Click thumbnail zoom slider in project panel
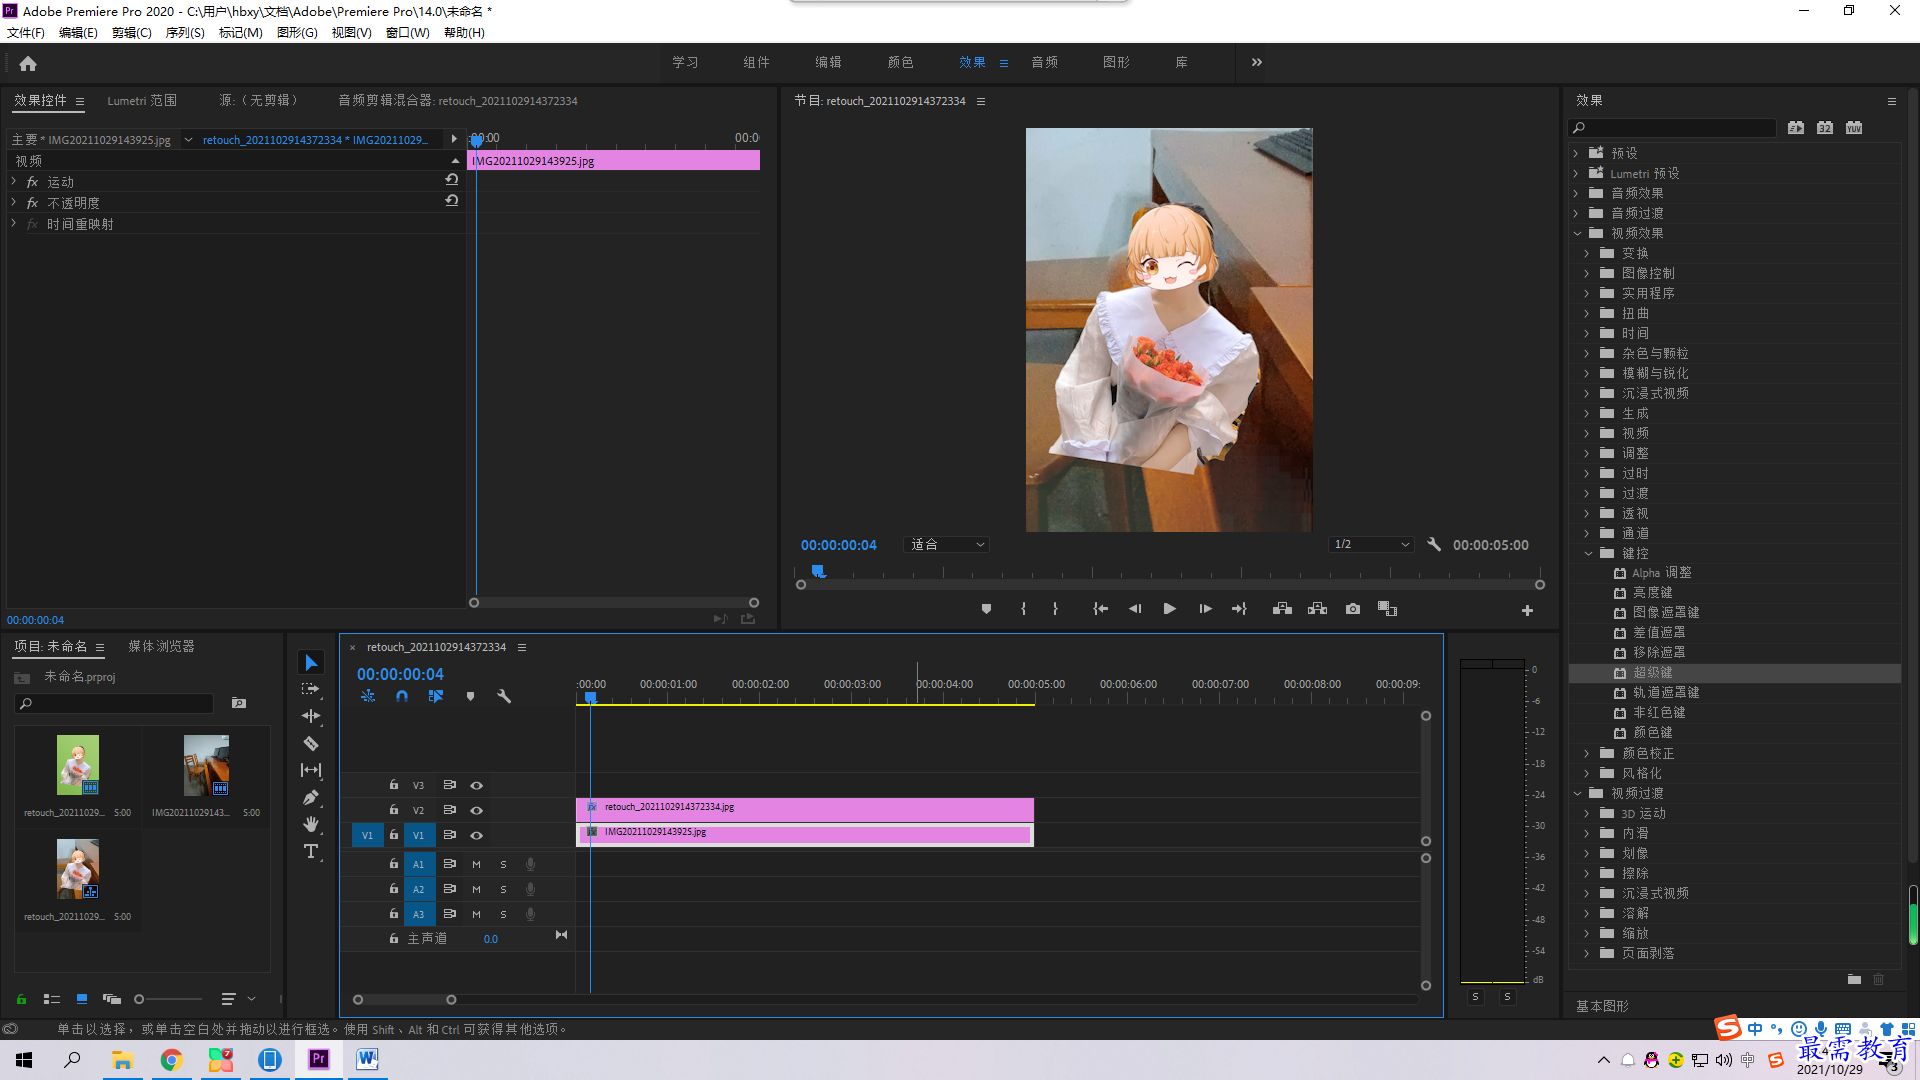This screenshot has width=1920, height=1080. (168, 999)
